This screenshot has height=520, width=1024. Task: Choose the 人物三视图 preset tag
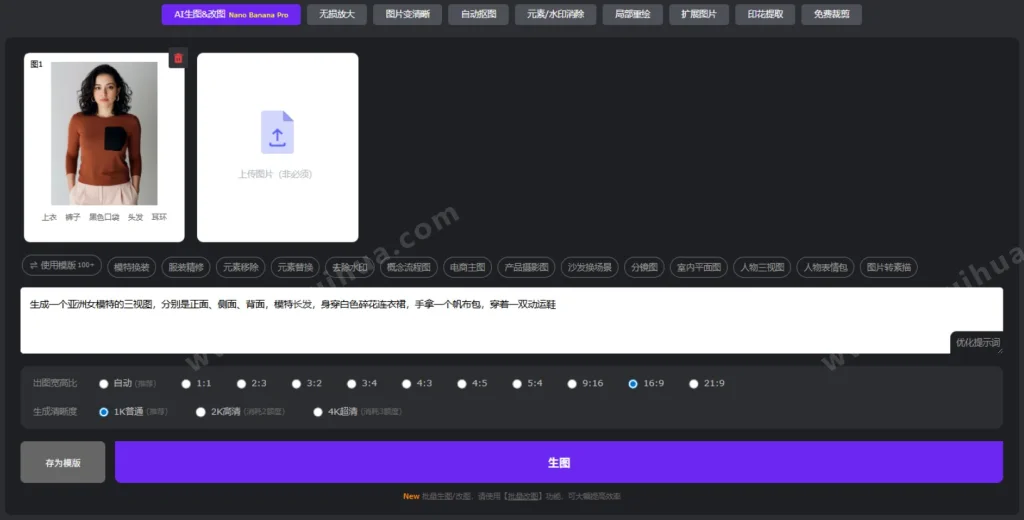[x=761, y=267]
